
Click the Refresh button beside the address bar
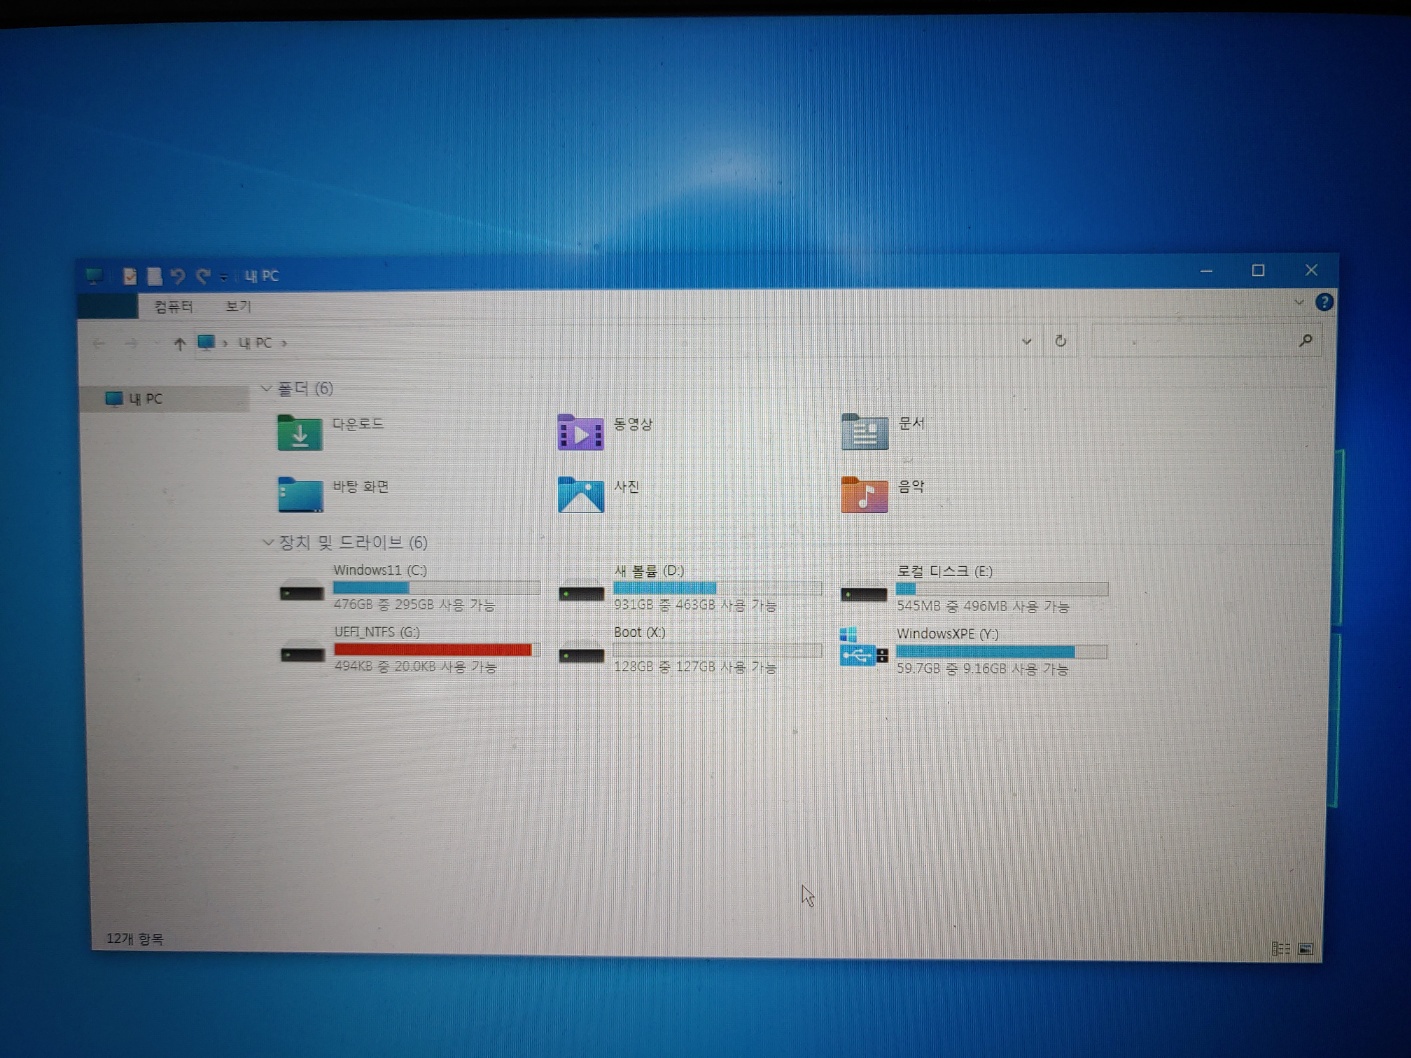[x=1061, y=341]
